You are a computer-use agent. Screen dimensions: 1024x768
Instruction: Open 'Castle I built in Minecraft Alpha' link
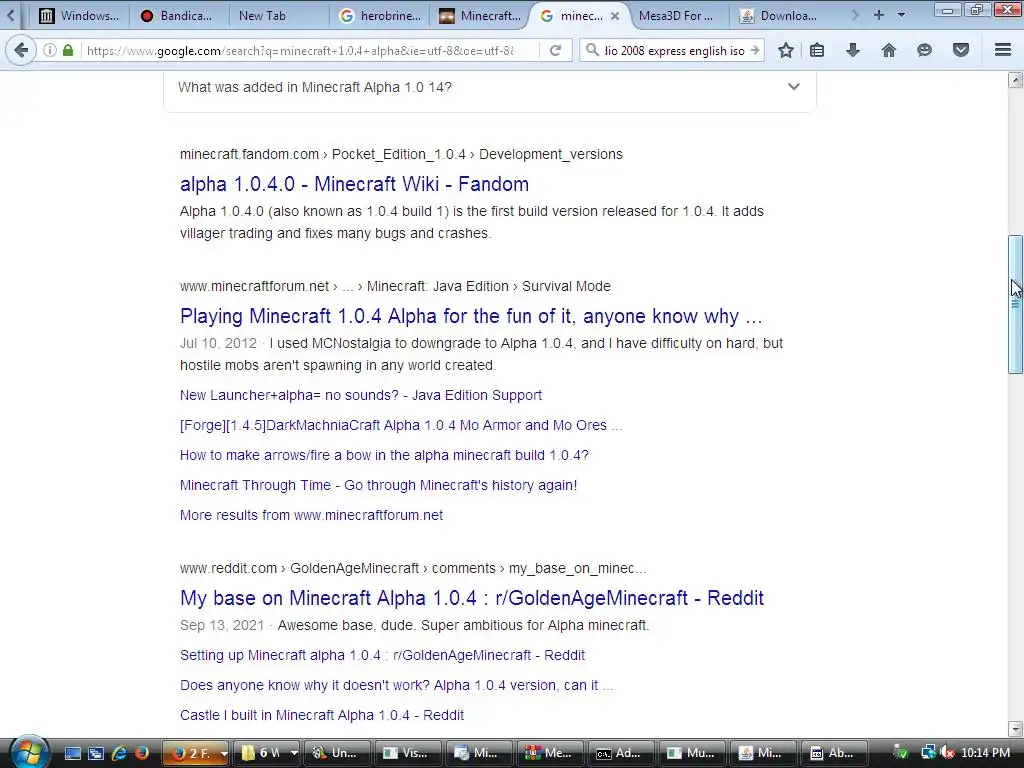pos(322,715)
